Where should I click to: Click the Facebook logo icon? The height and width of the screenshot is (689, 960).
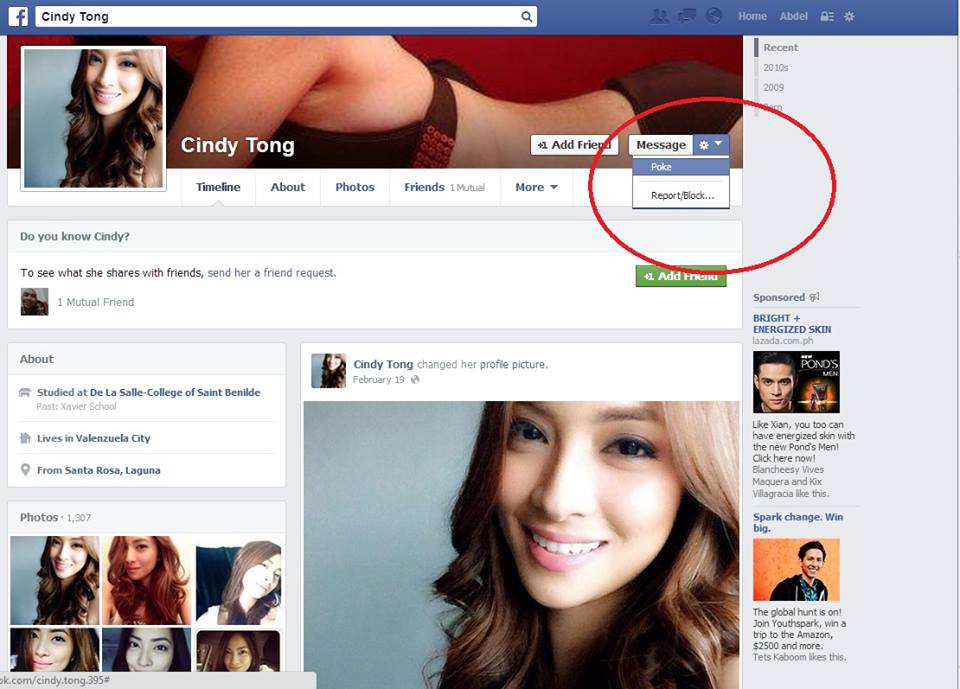[x=18, y=17]
